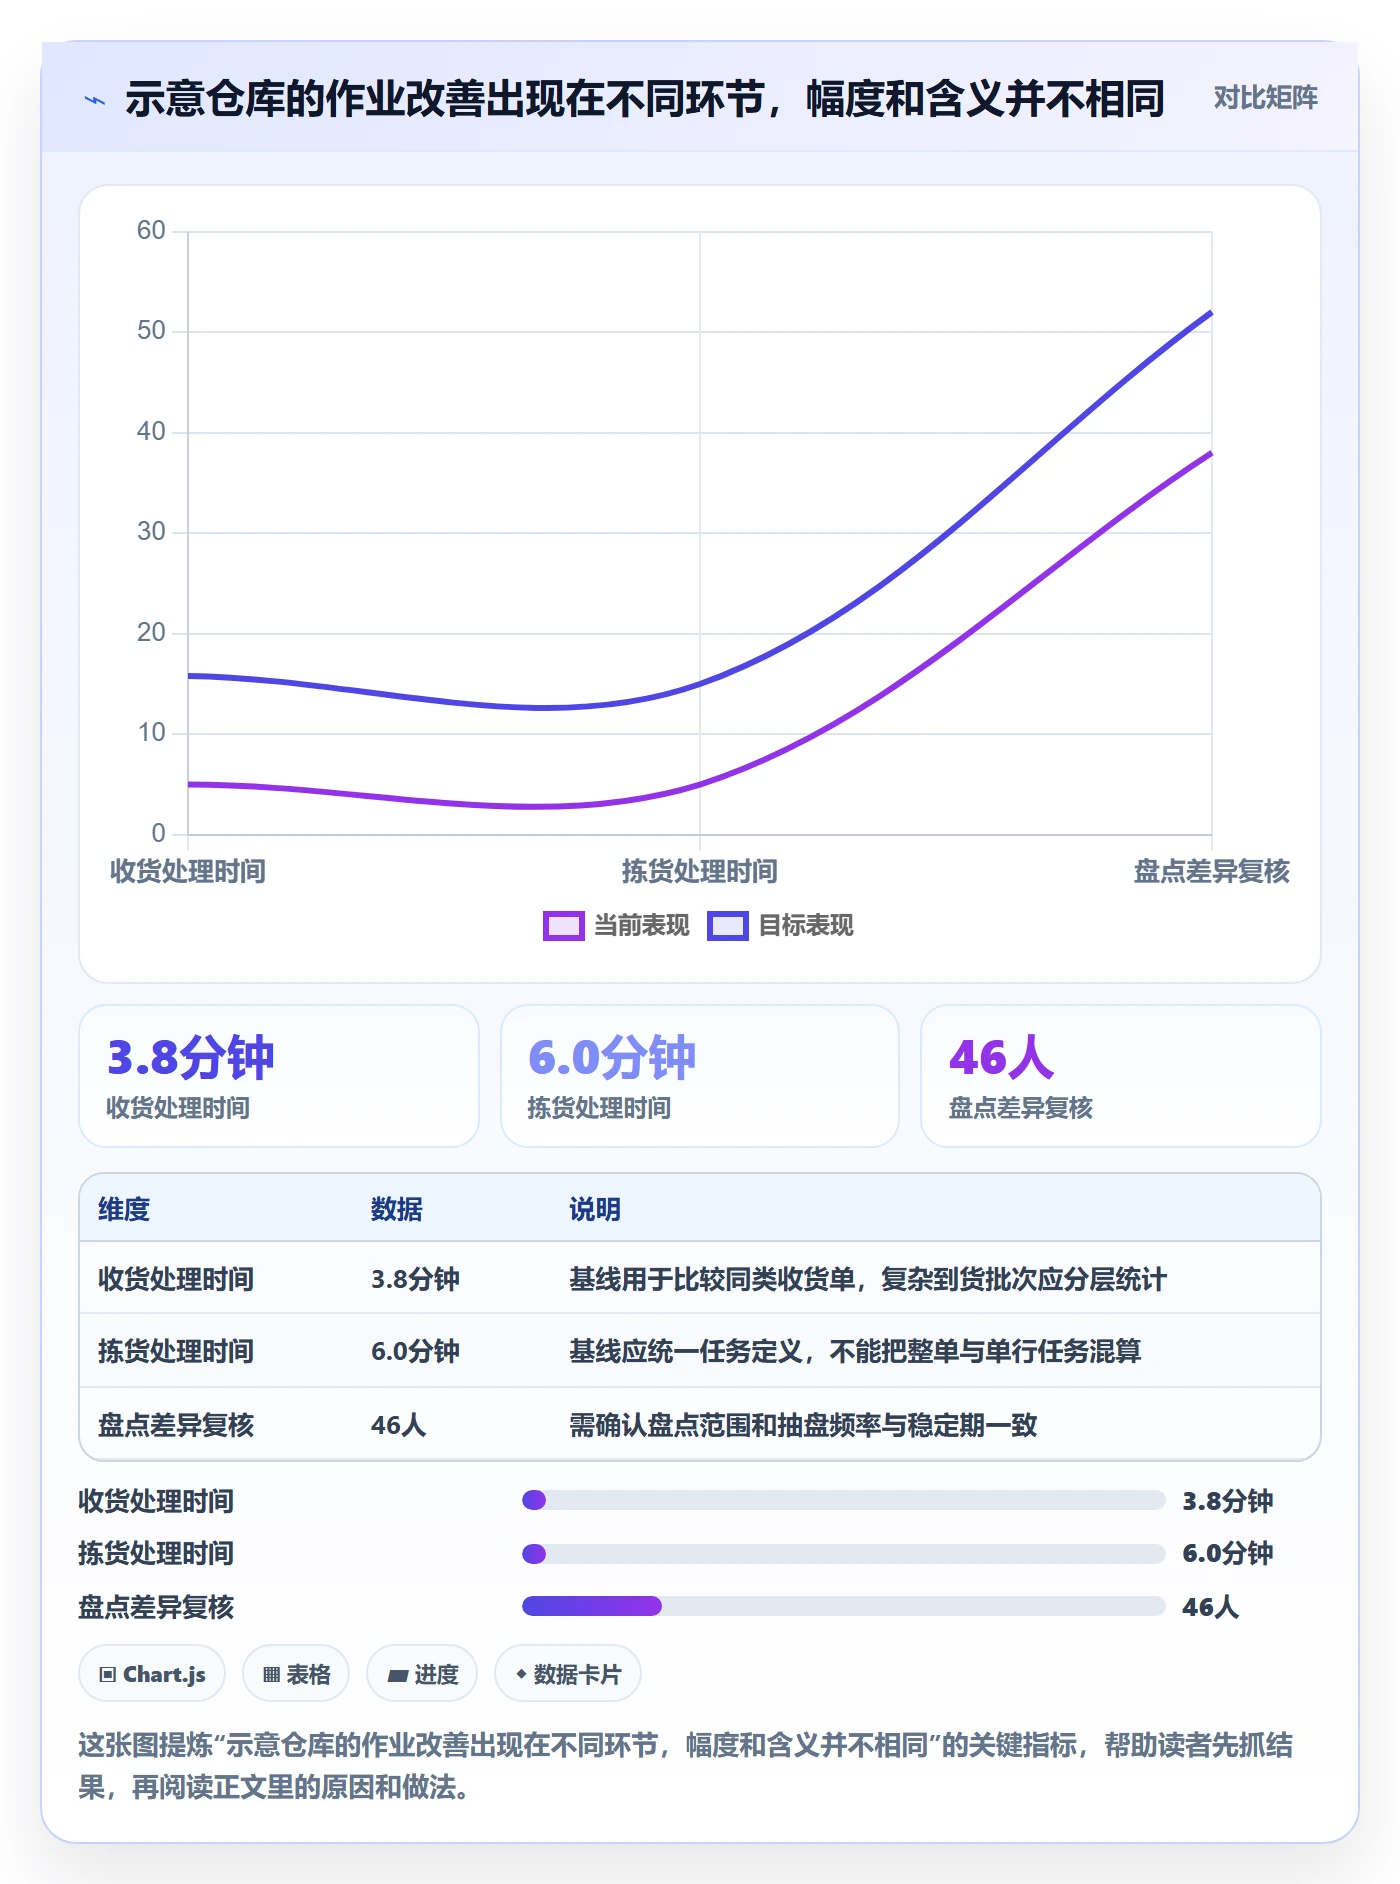Click the 46人 table cell
This screenshot has width=1400, height=1884.
click(398, 1425)
